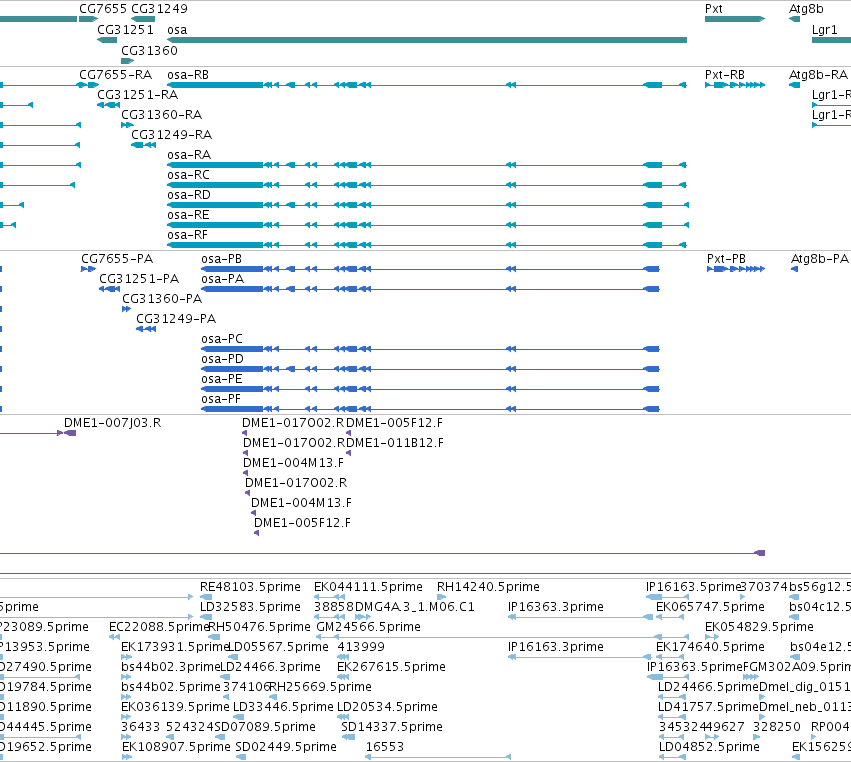The image size is (851, 762).
Task: Open EST IP16163.3prime label
Action: 556,647
